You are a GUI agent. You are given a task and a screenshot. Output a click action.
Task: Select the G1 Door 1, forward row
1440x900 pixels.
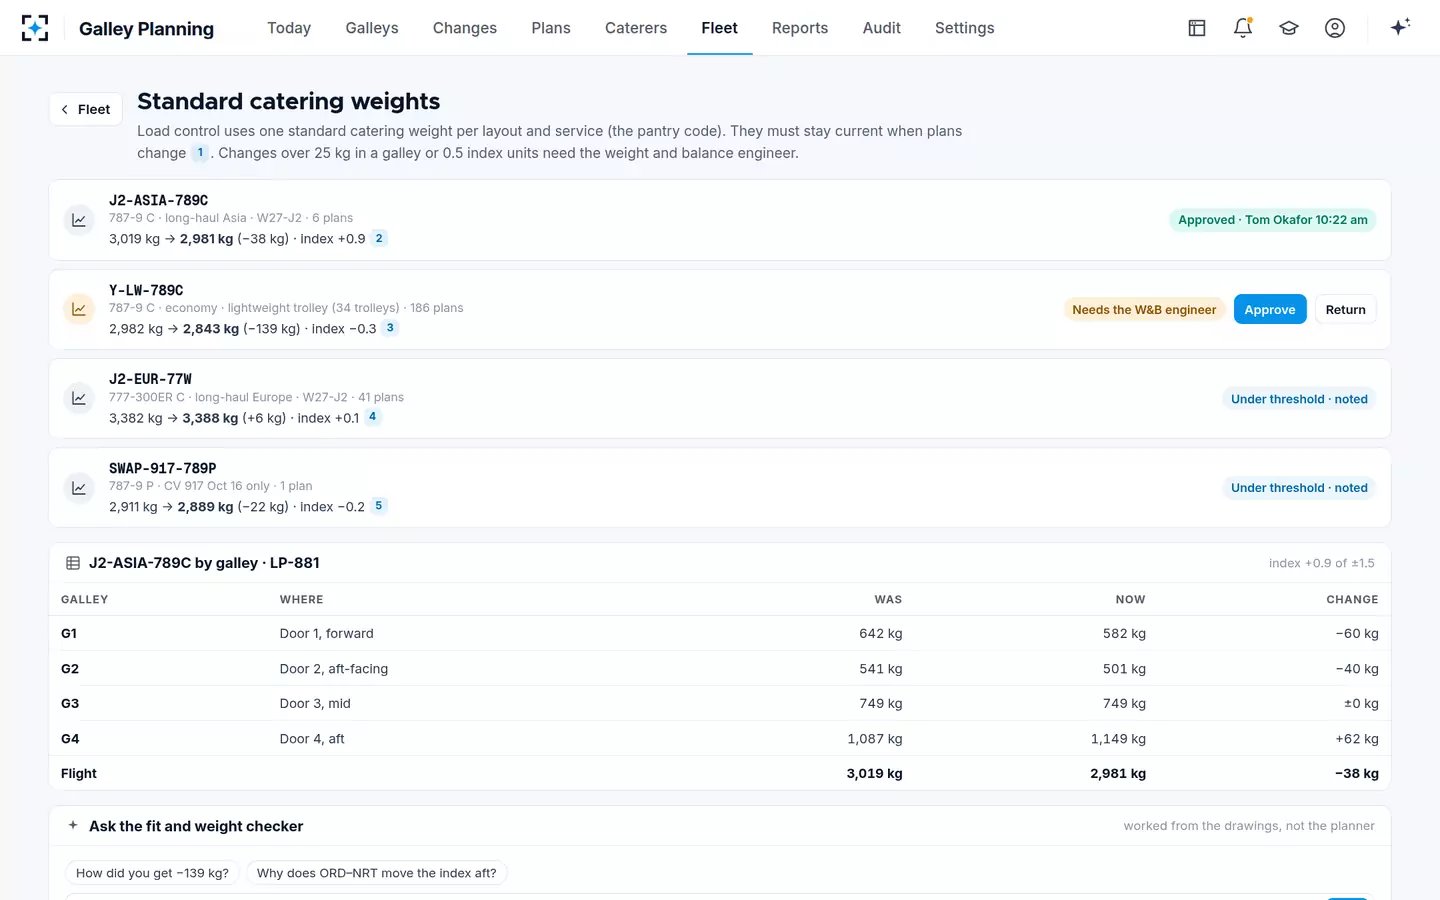click(x=720, y=633)
